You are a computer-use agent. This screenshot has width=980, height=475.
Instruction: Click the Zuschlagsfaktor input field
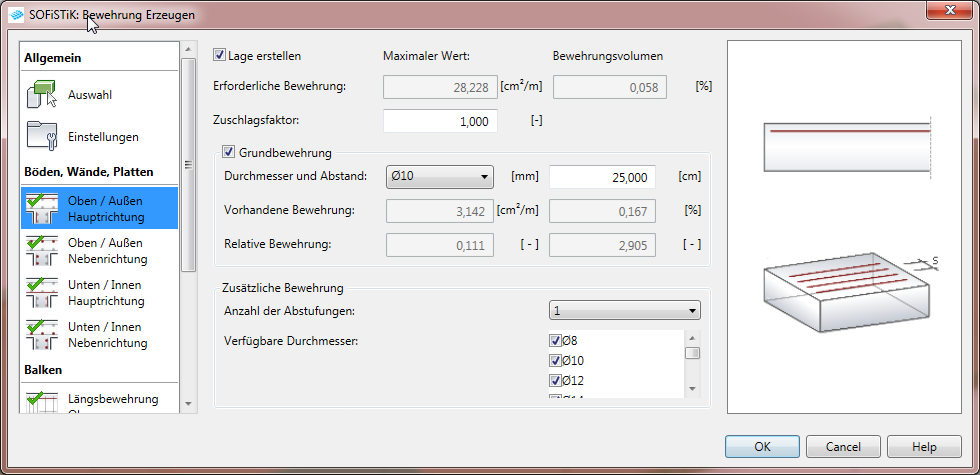click(x=439, y=121)
